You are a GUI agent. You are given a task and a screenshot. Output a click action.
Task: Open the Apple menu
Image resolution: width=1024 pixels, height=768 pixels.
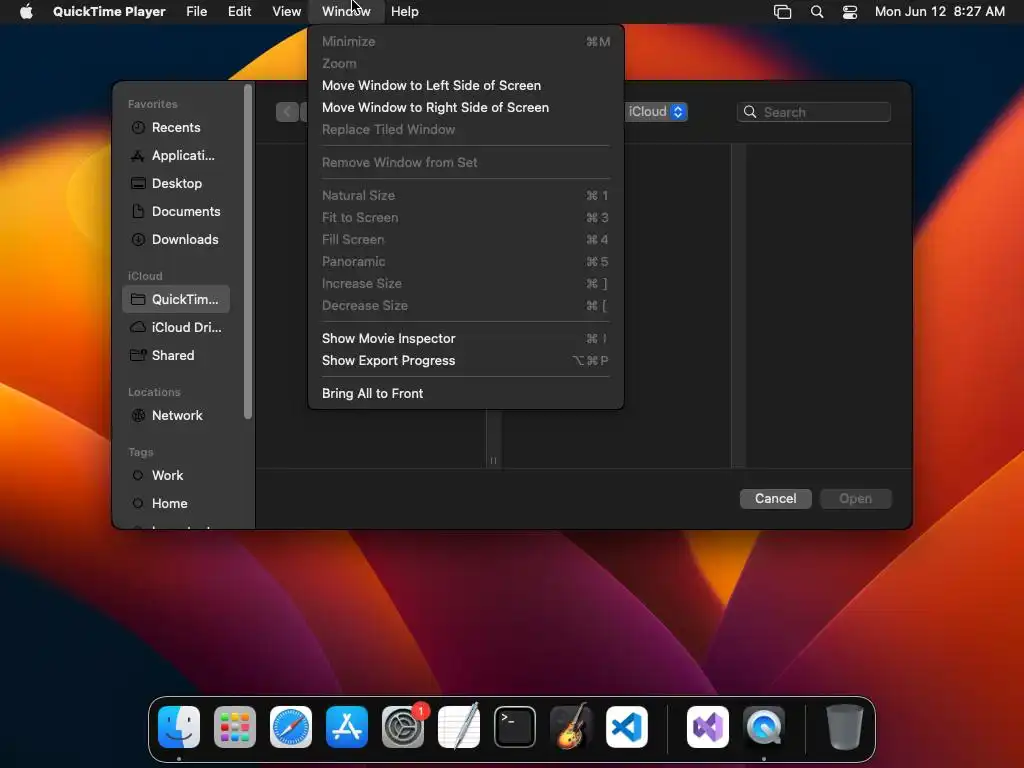26,11
